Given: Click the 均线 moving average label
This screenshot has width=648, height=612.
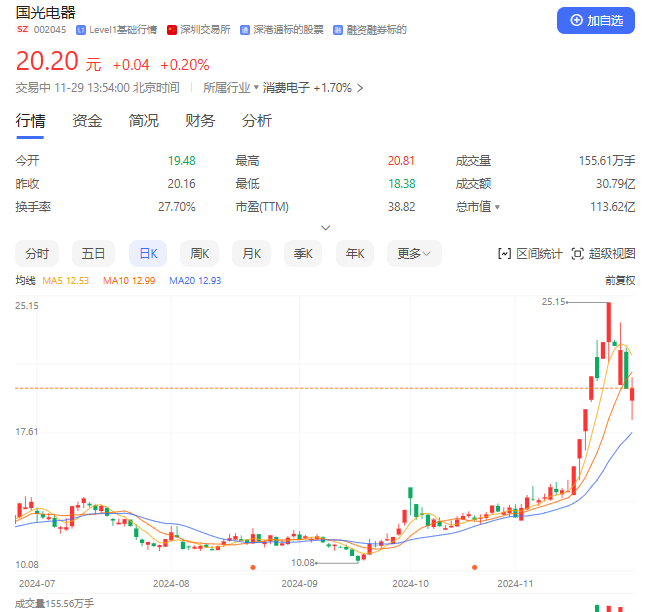Looking at the screenshot, I should pos(25,281).
